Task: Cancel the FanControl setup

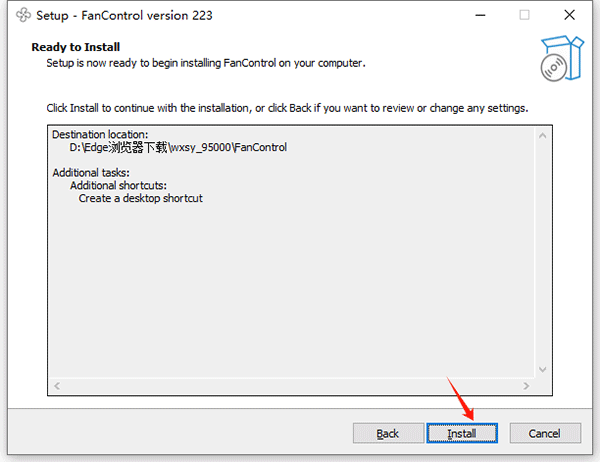Action: (x=545, y=433)
